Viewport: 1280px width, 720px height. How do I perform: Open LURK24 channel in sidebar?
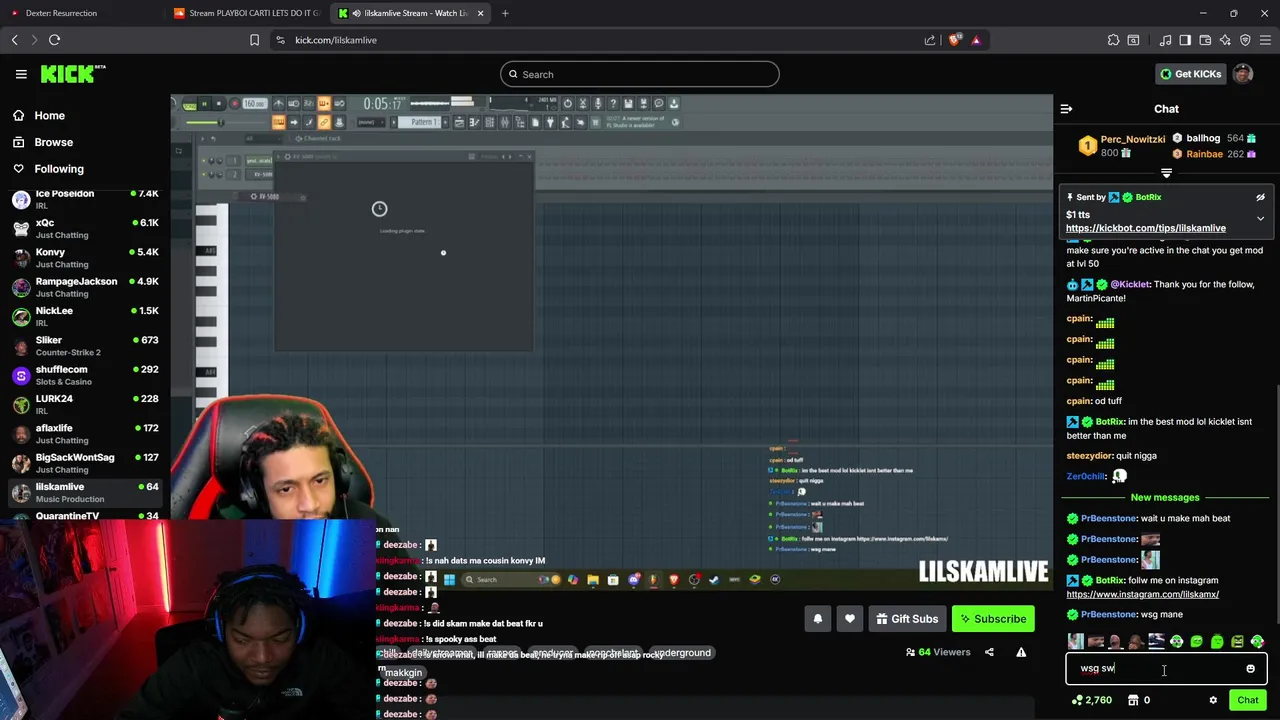[x=84, y=404]
